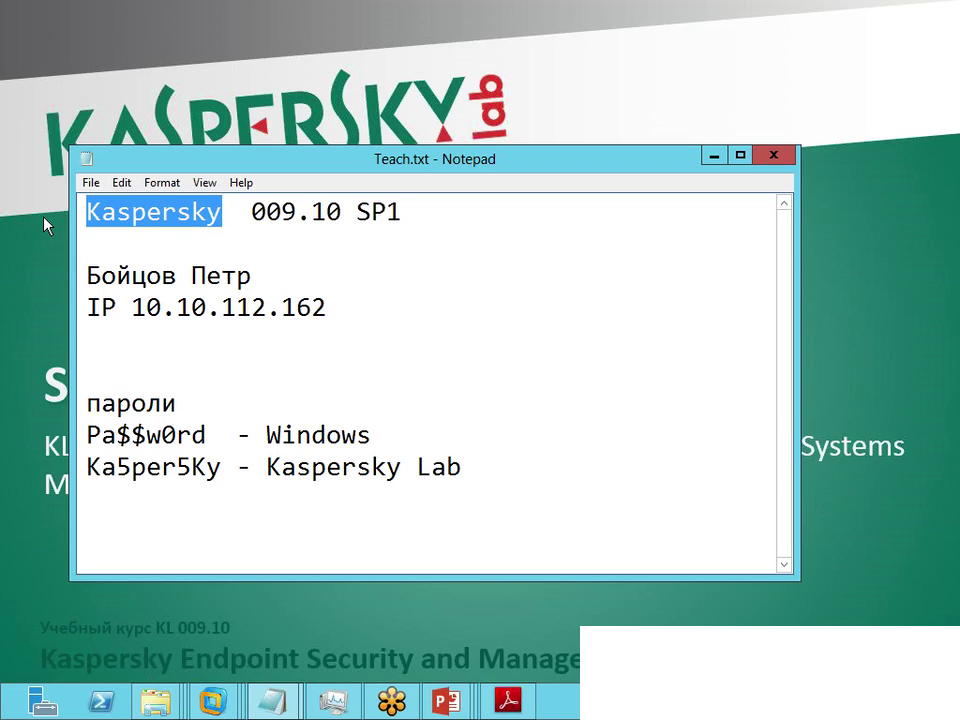Image resolution: width=960 pixels, height=720 pixels.
Task: Click the scrollbar up arrow in Notepad
Action: click(784, 203)
